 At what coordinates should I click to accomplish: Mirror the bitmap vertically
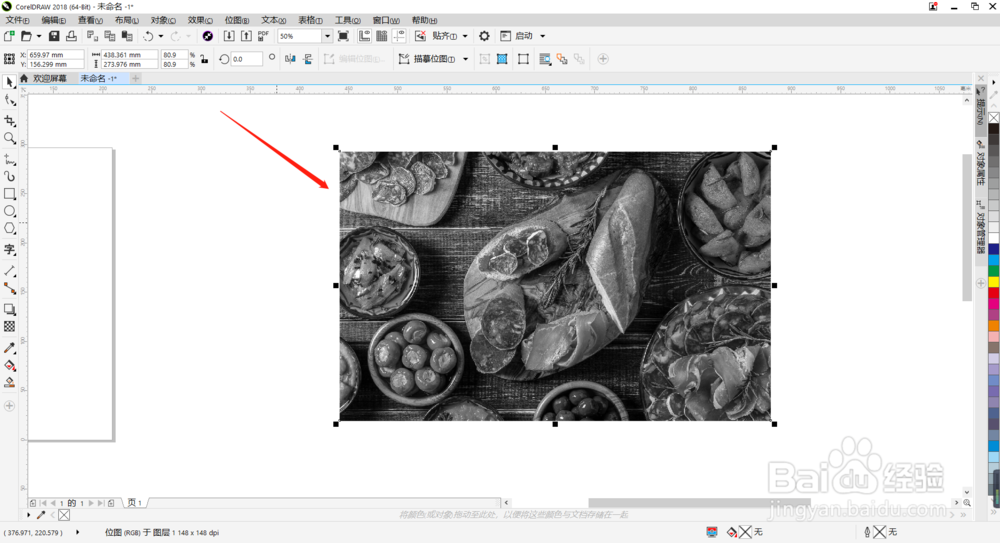(307, 59)
